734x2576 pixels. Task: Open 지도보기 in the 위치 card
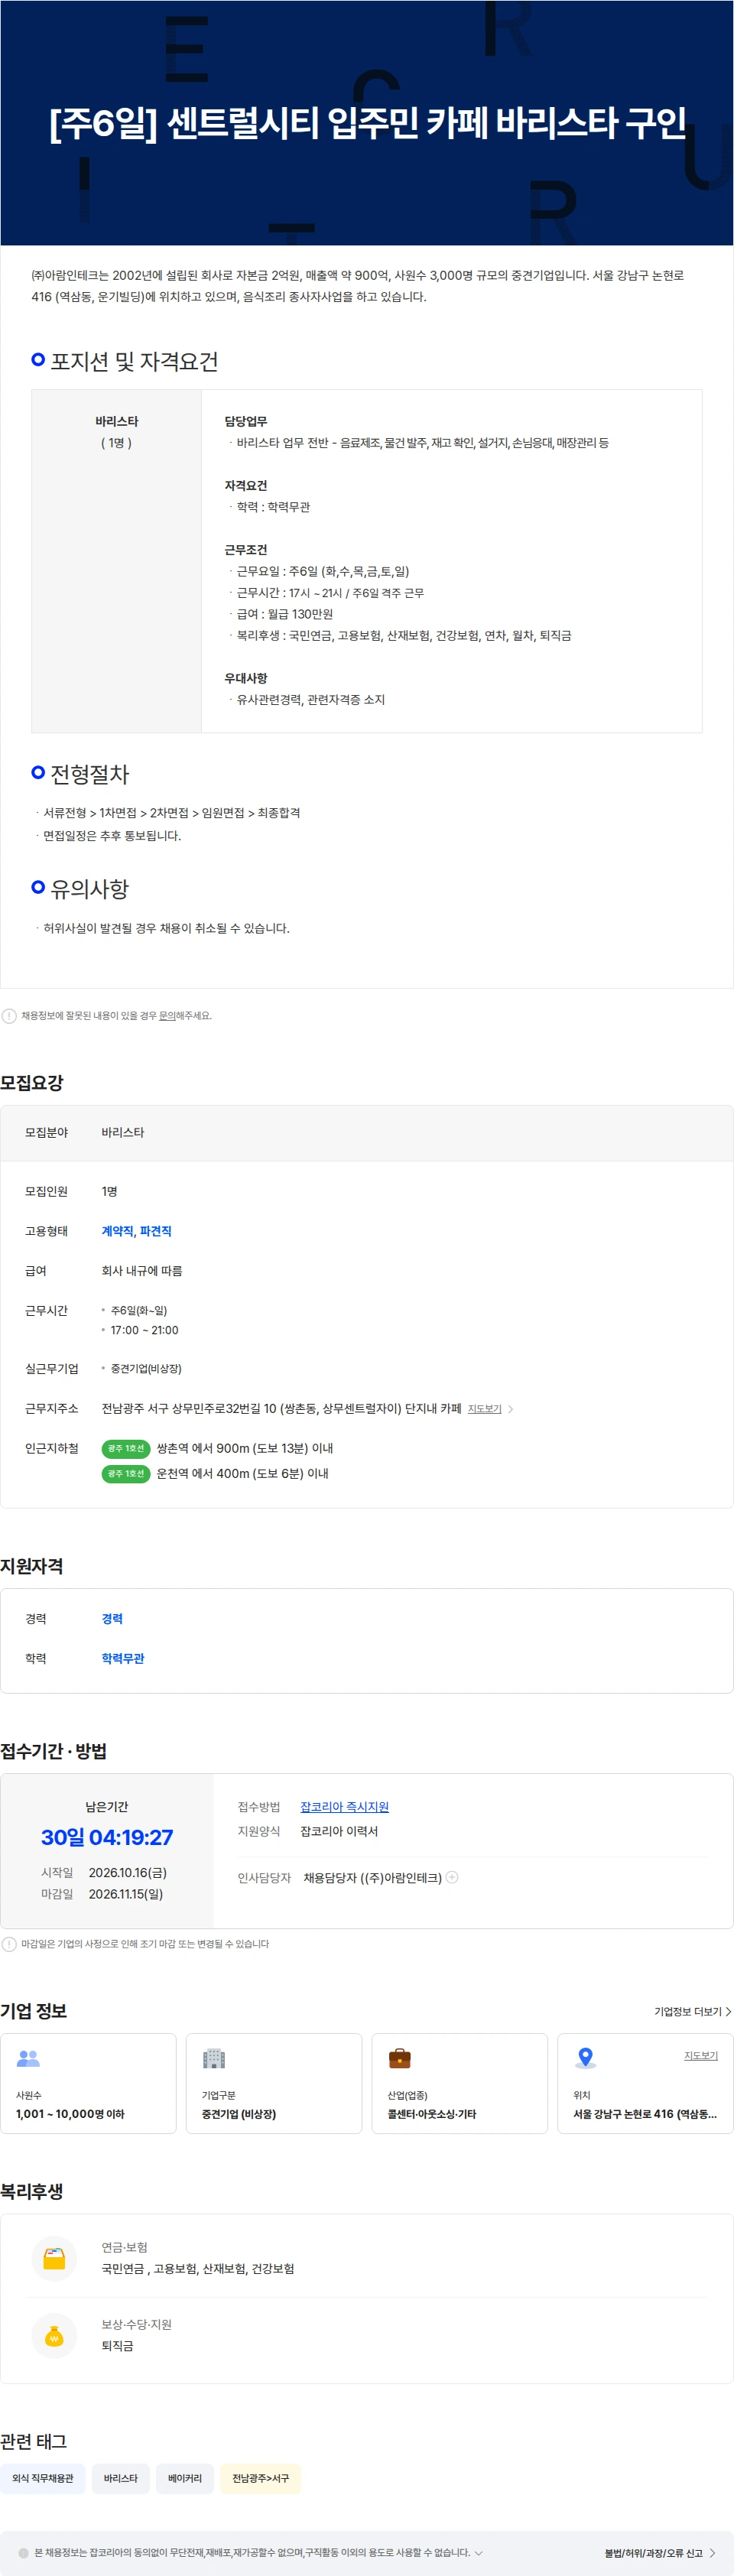click(700, 2055)
